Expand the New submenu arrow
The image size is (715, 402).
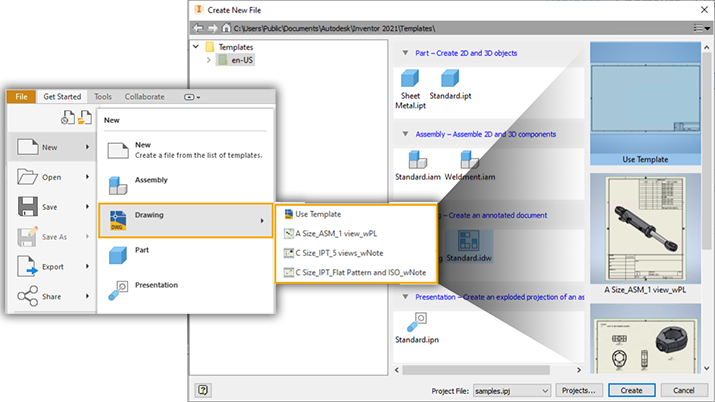87,147
